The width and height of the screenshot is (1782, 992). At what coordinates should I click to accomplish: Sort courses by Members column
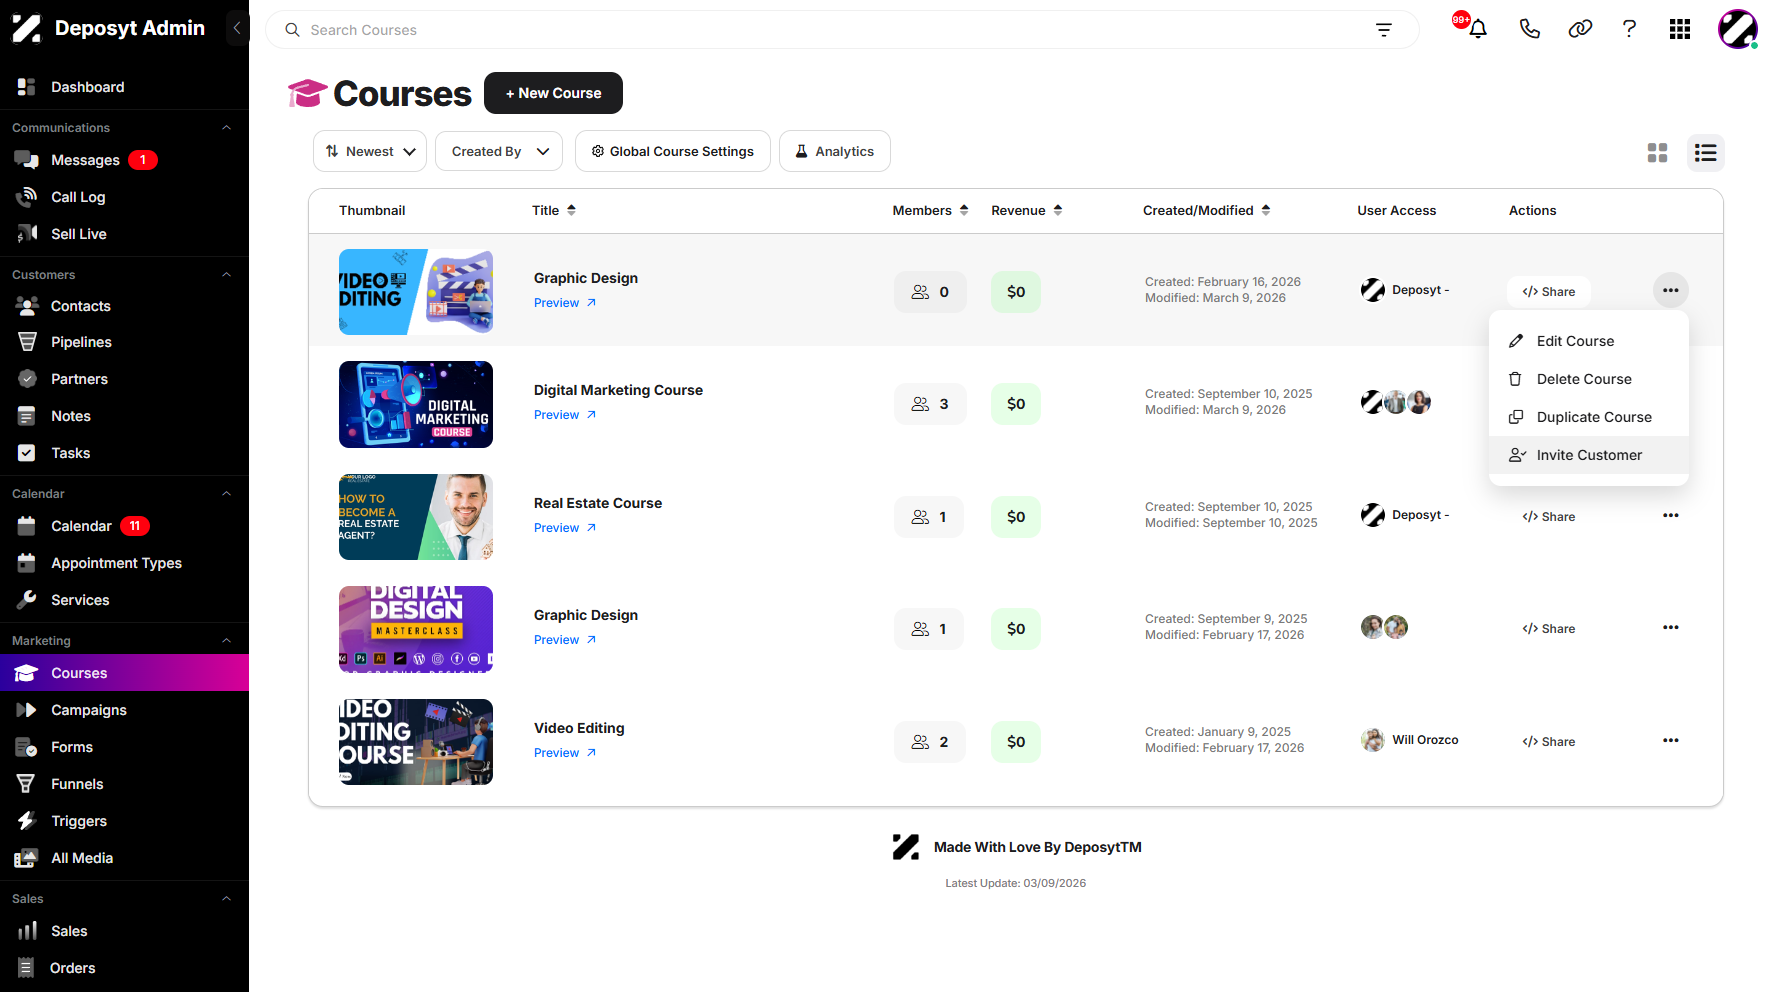[x=930, y=210]
